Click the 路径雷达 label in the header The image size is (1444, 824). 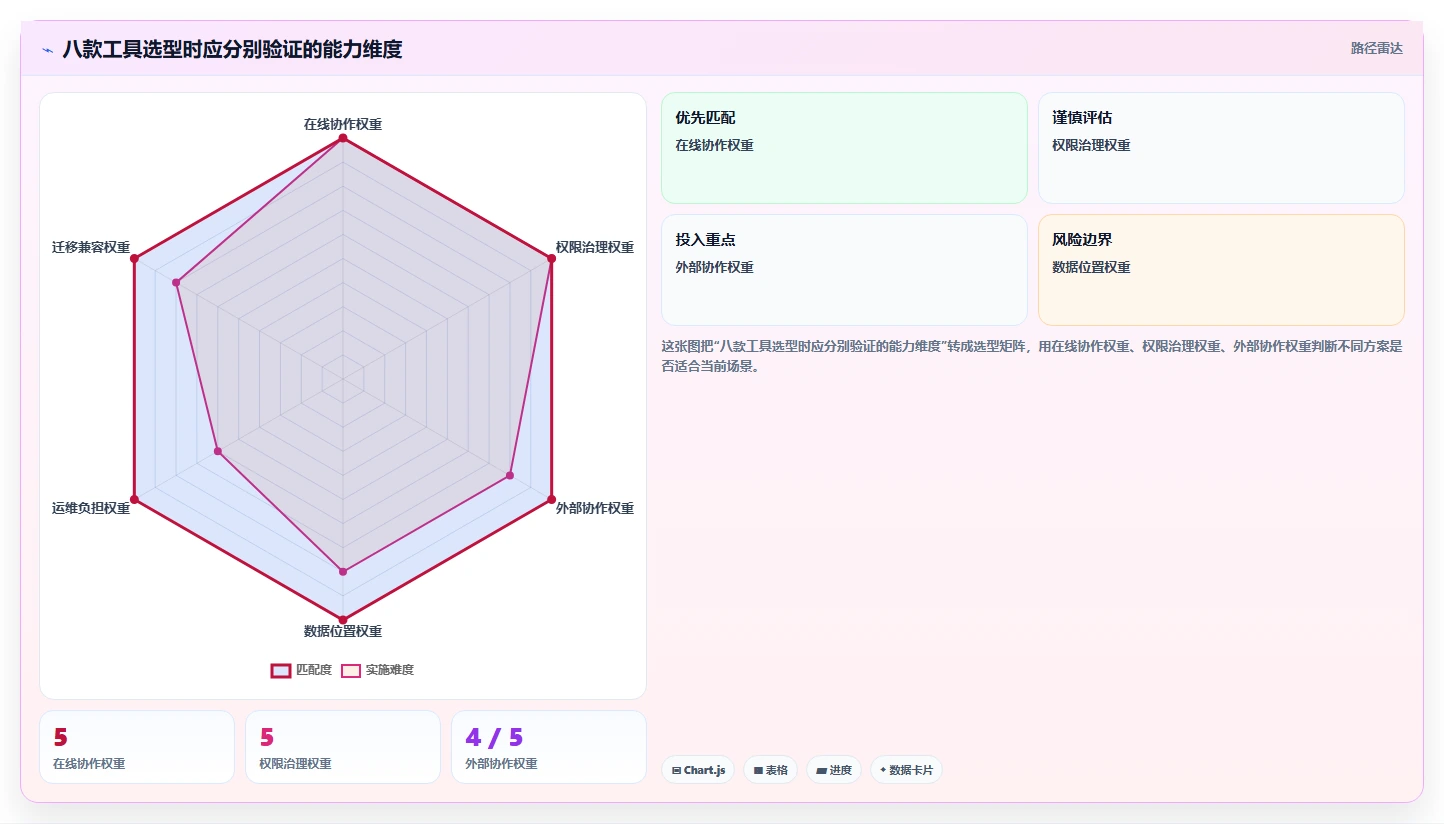(x=1376, y=48)
